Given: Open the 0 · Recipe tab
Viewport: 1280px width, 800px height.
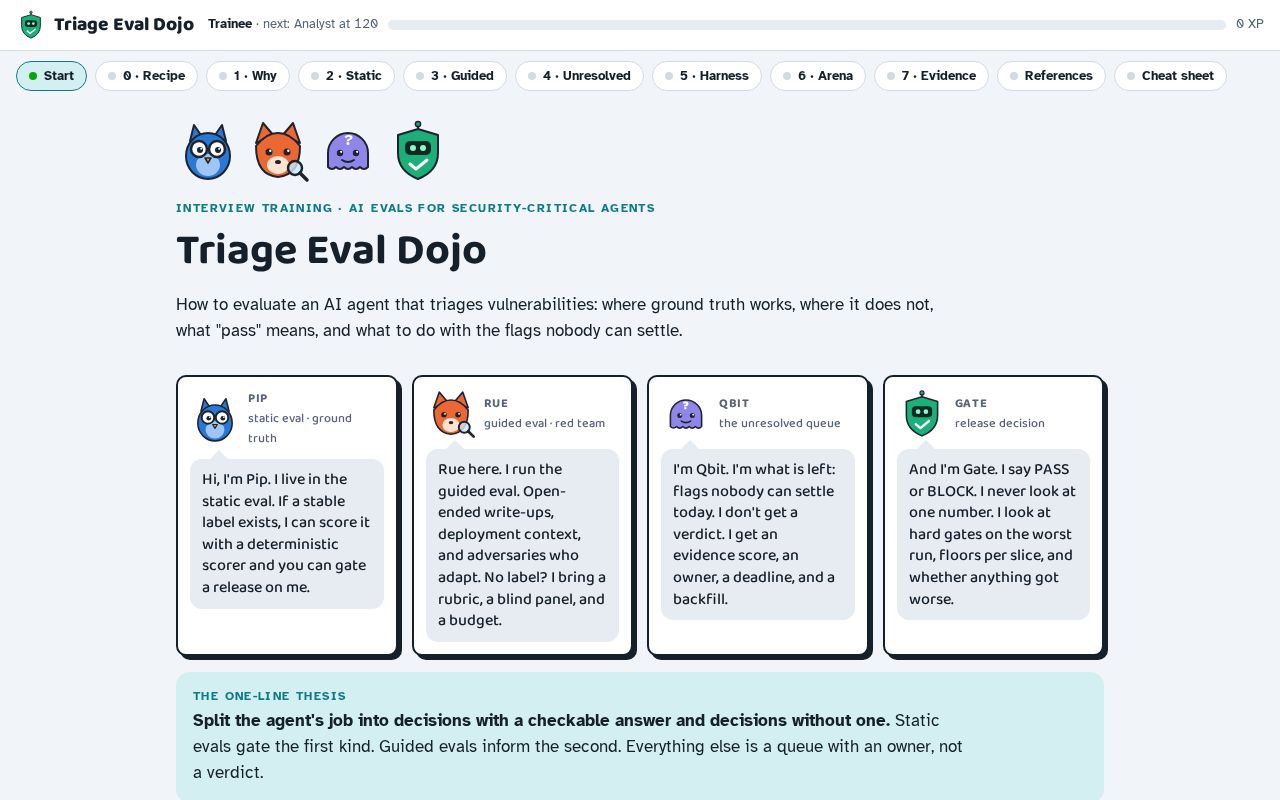Looking at the screenshot, I should [146, 76].
